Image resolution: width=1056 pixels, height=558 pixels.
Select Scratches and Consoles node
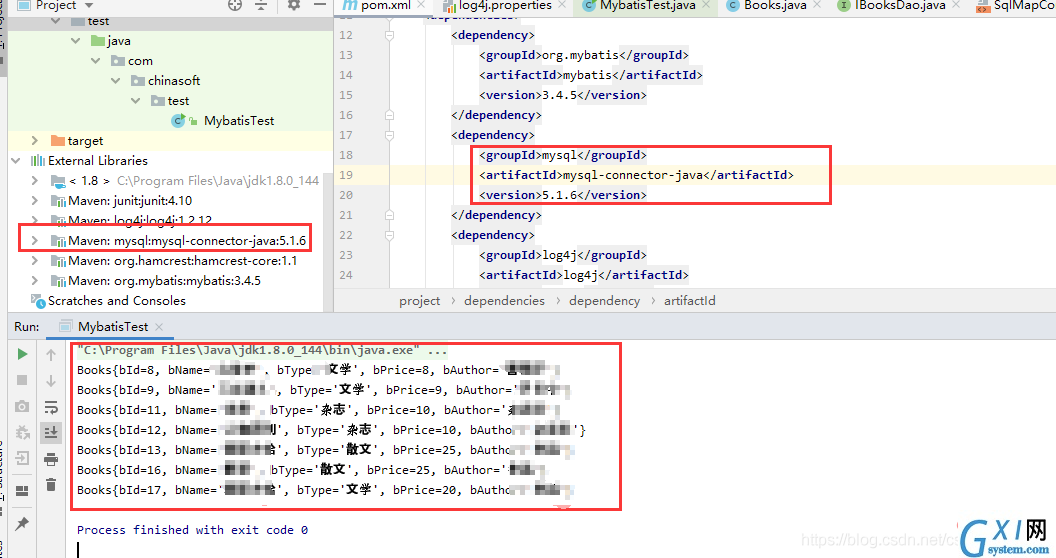point(117,301)
